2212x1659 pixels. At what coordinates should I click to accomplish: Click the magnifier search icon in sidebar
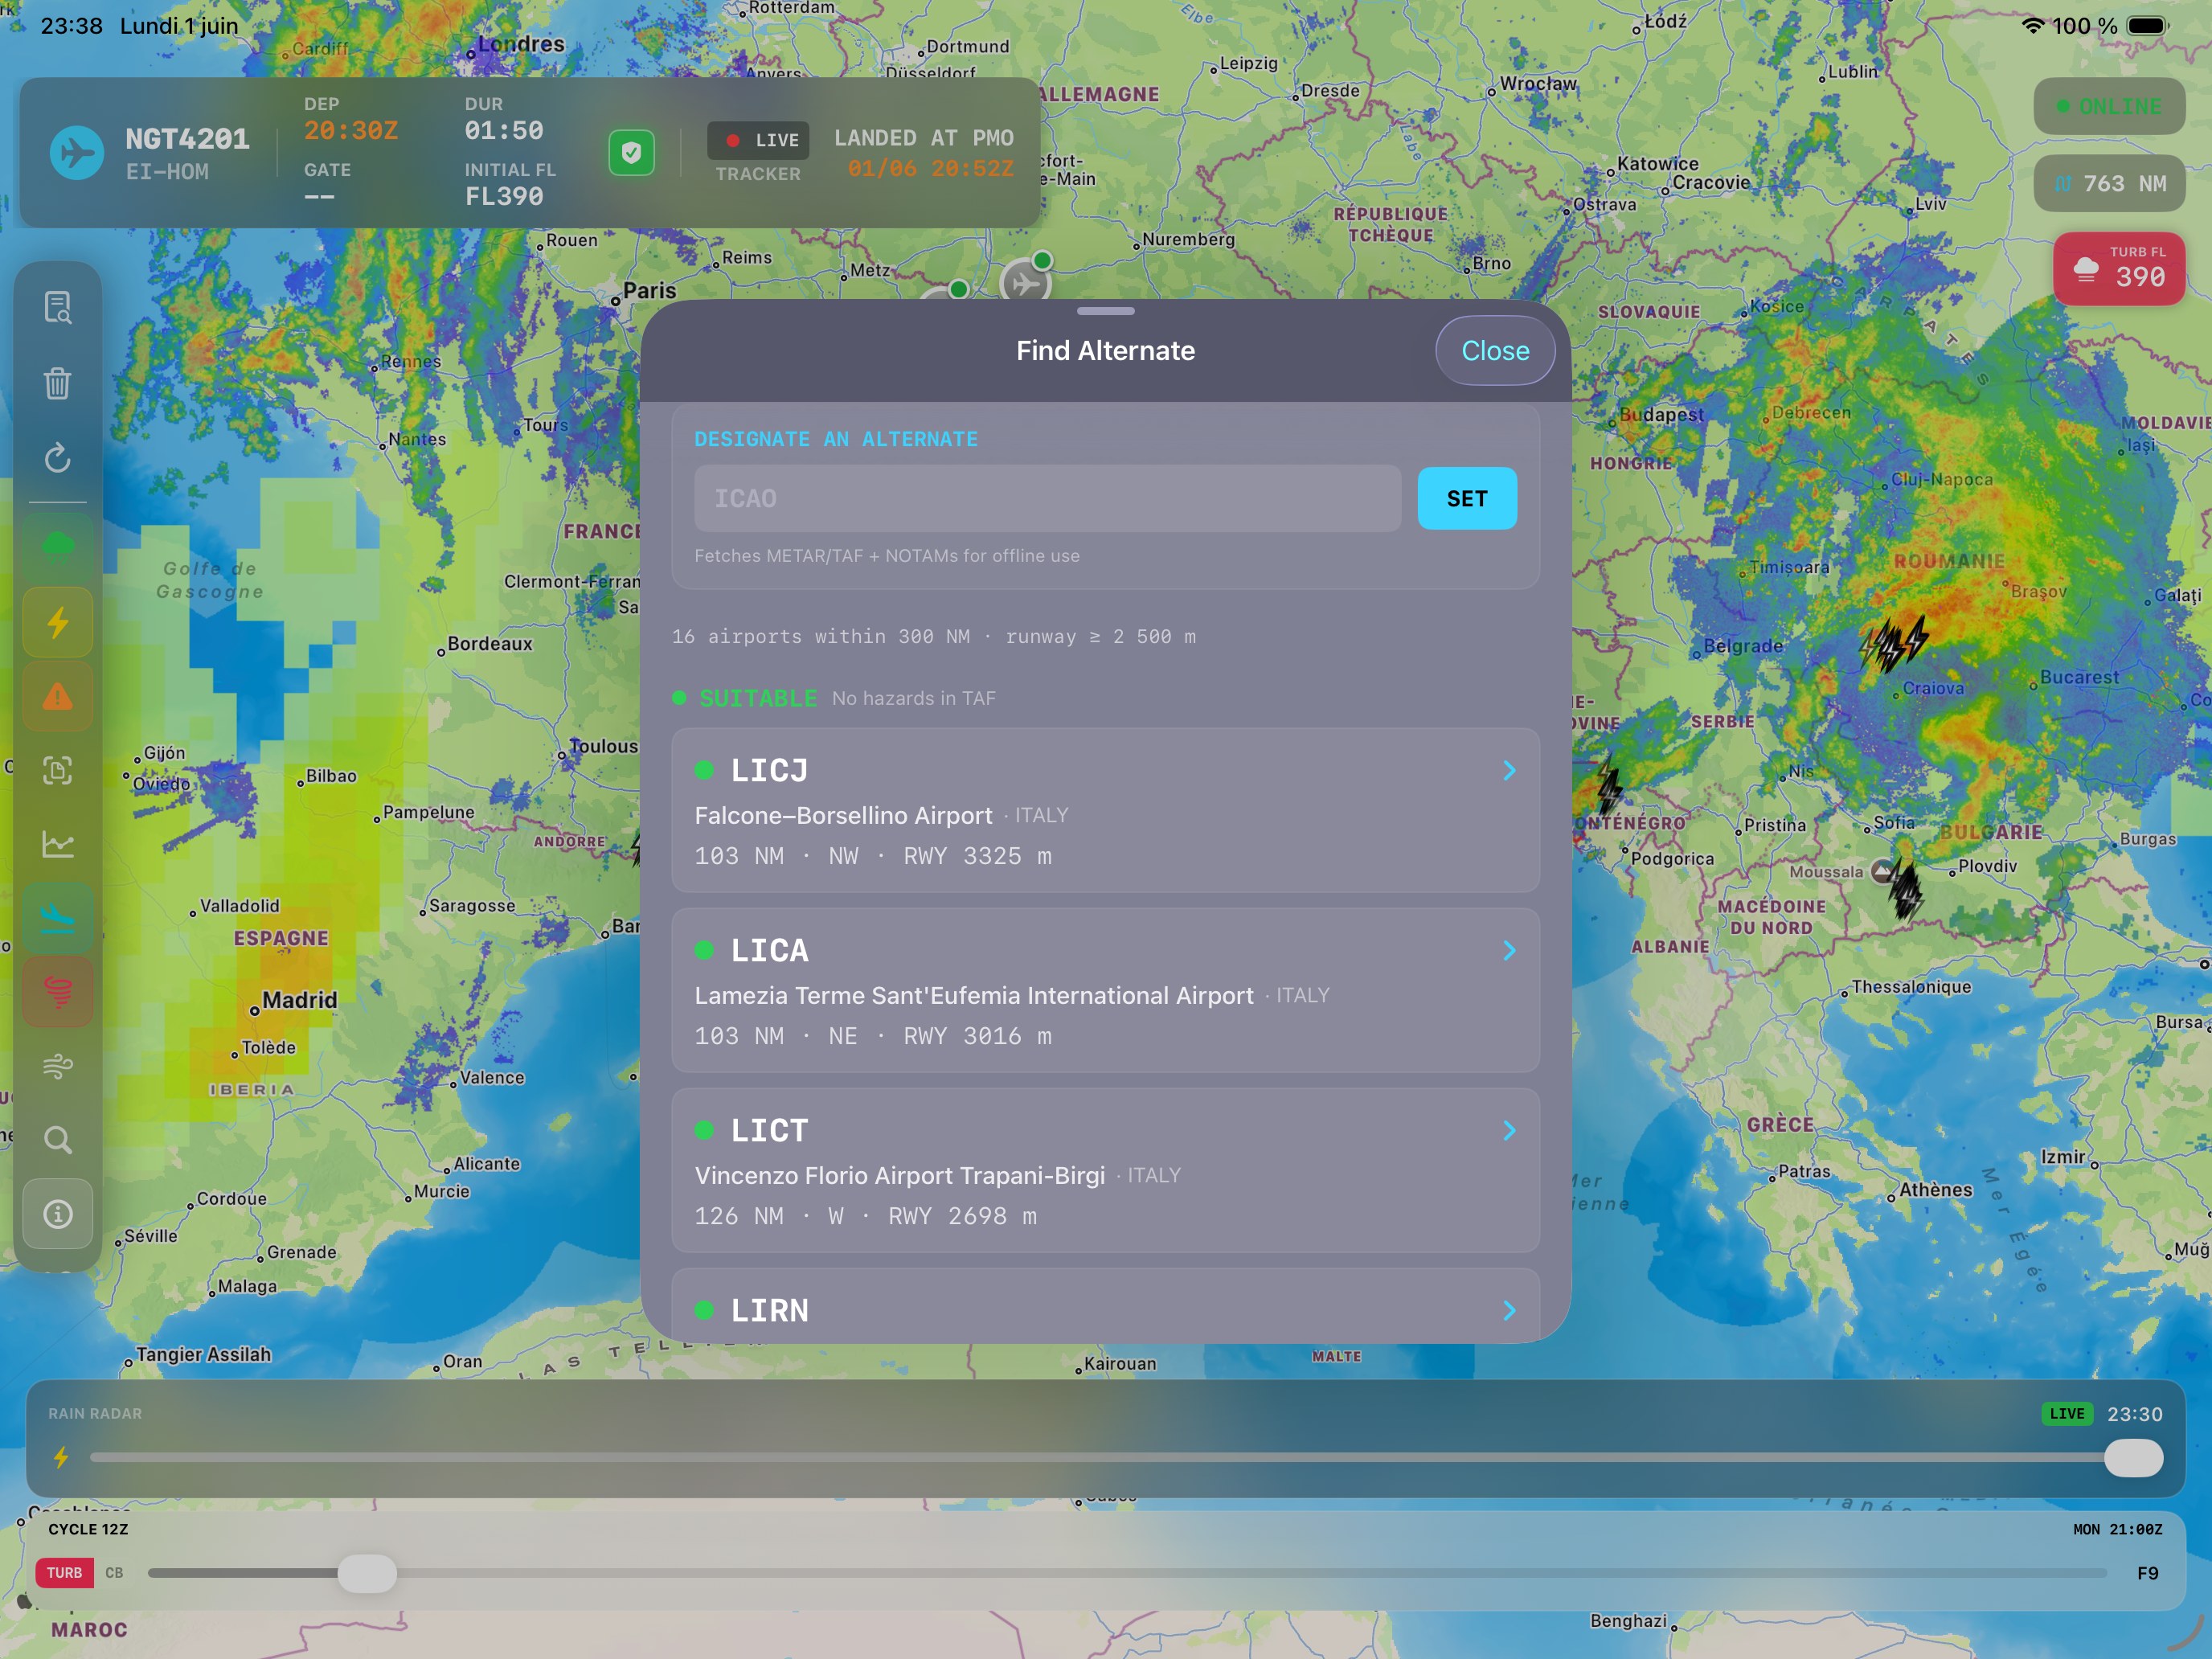click(58, 1140)
